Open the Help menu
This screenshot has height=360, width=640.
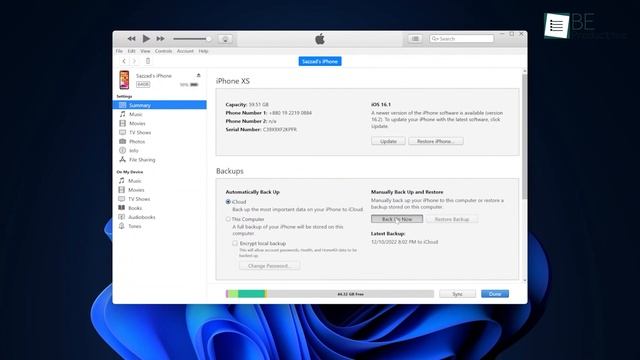203,51
